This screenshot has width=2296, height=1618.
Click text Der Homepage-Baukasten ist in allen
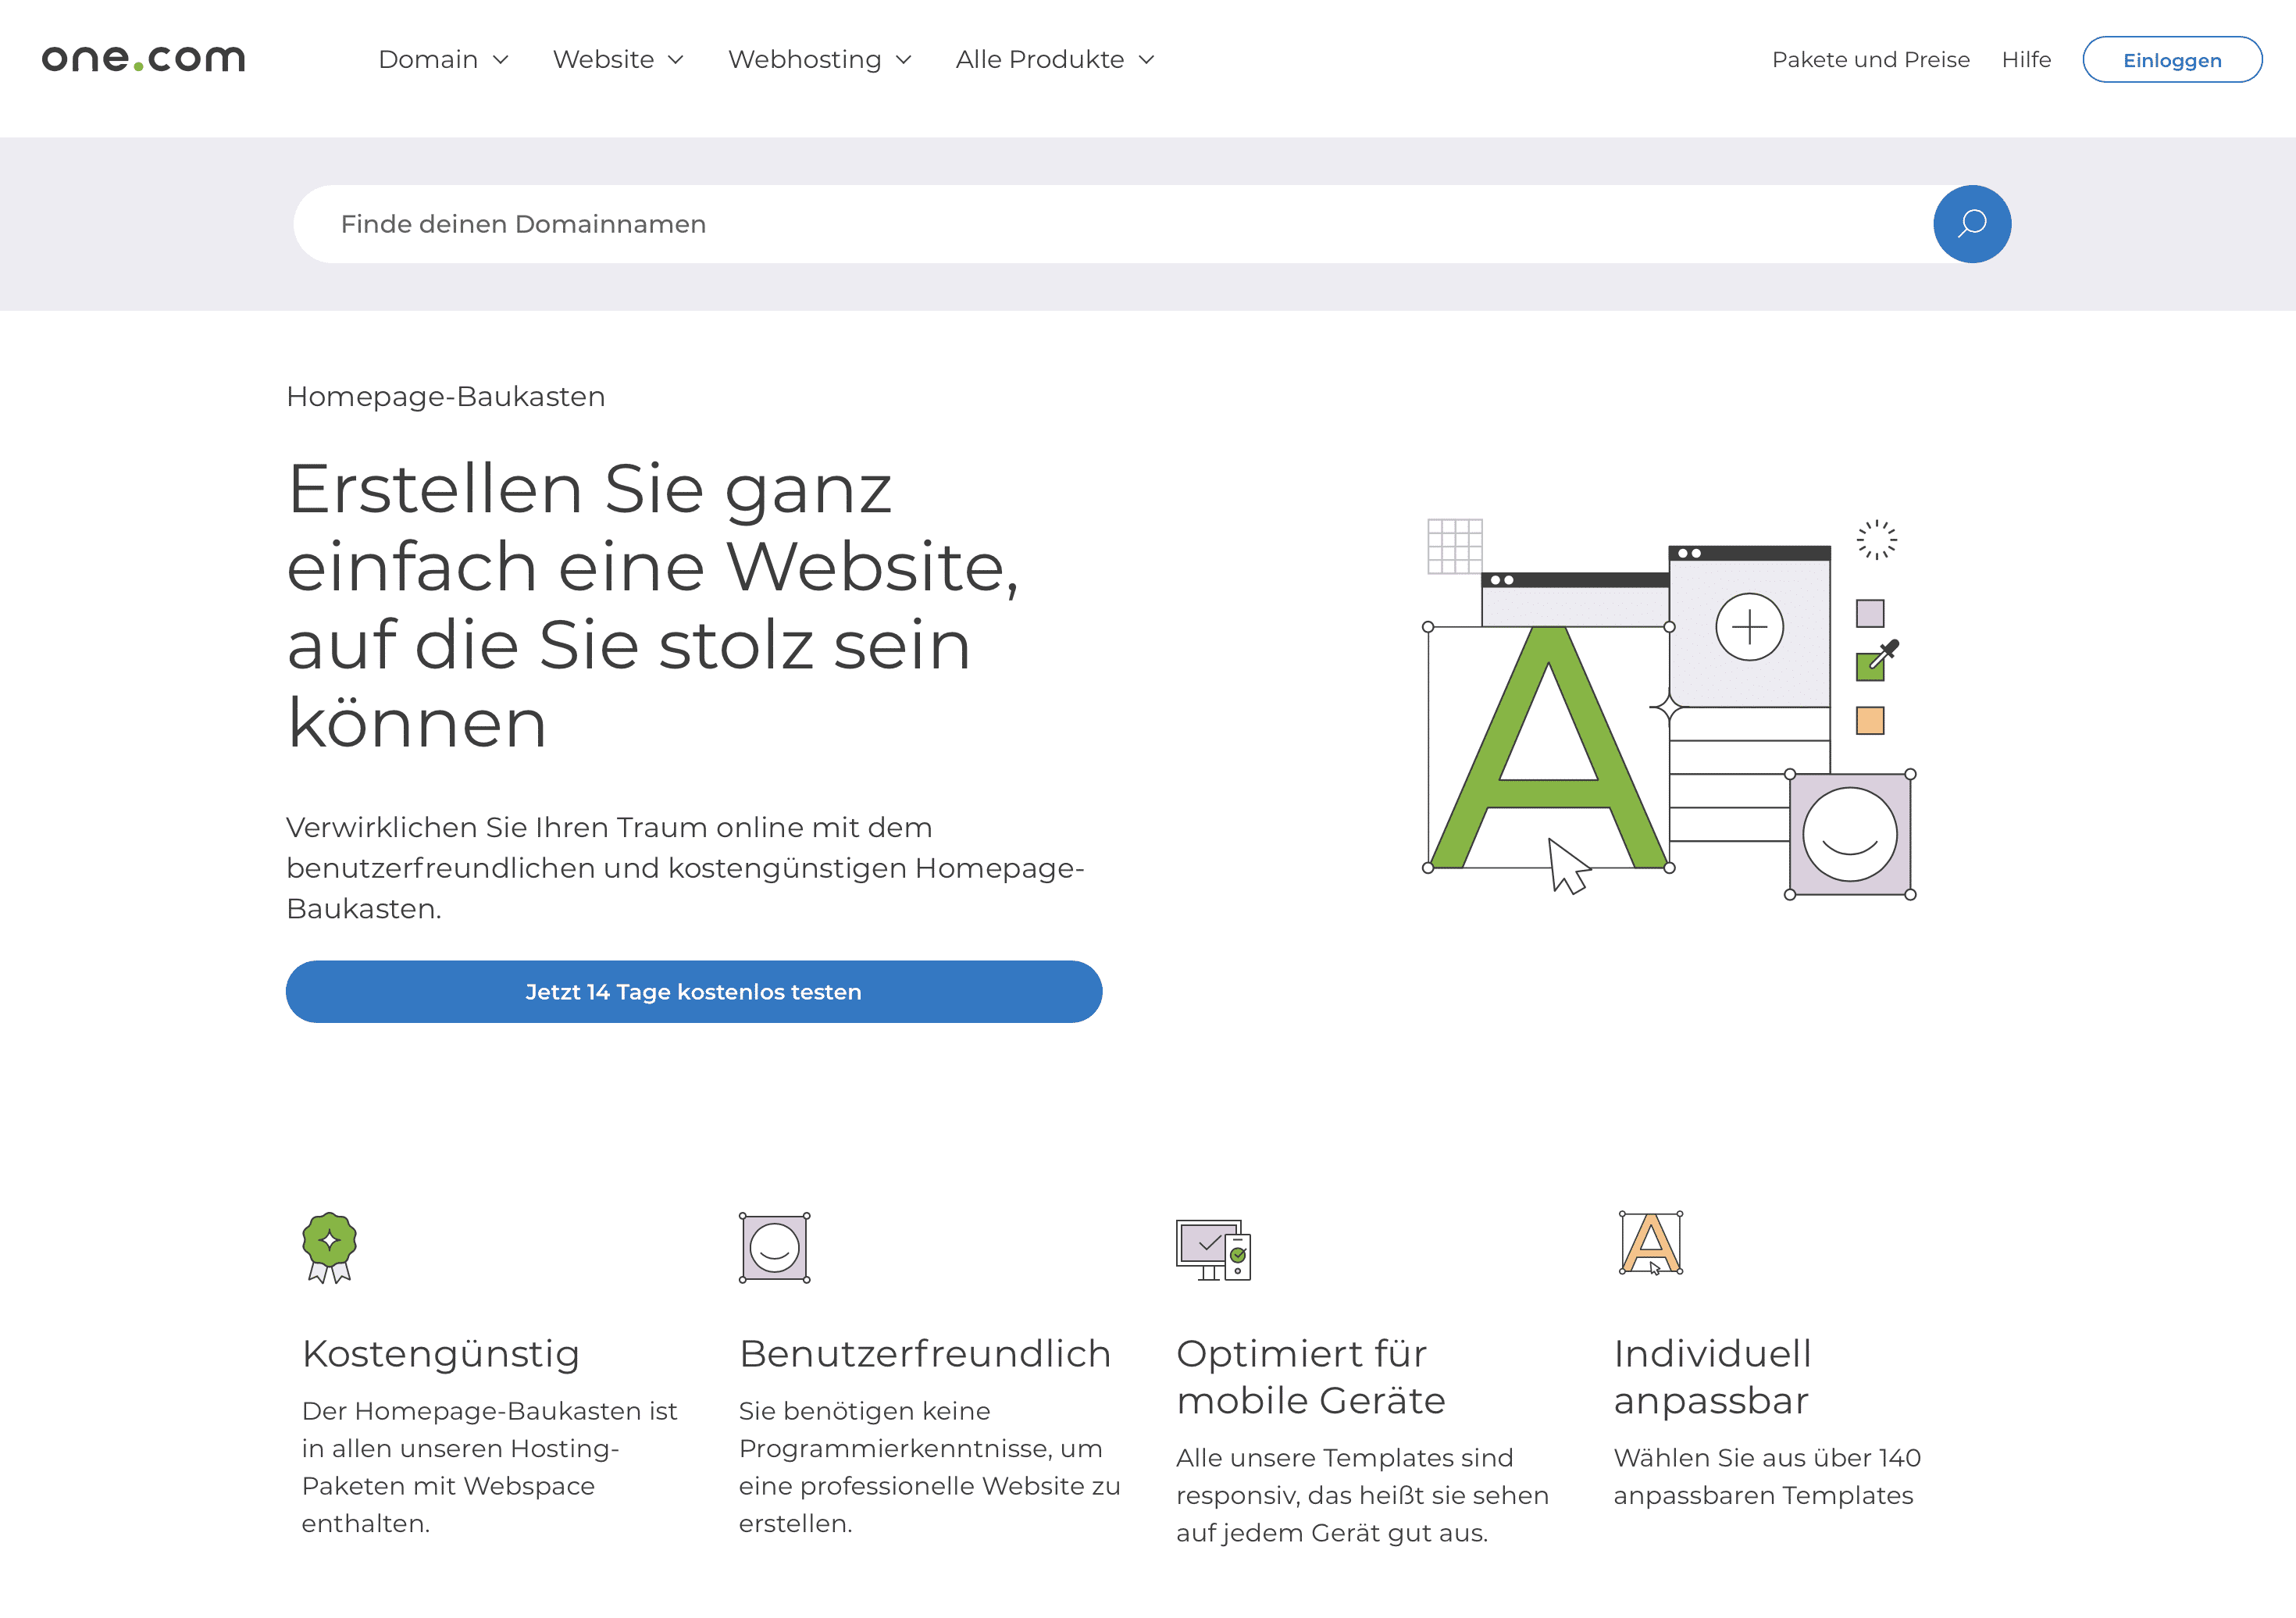pyautogui.click(x=489, y=1466)
